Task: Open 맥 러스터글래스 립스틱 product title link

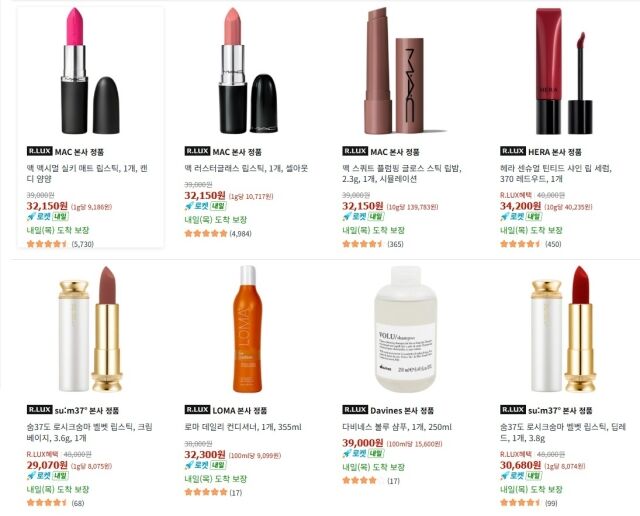Action: coord(246,168)
